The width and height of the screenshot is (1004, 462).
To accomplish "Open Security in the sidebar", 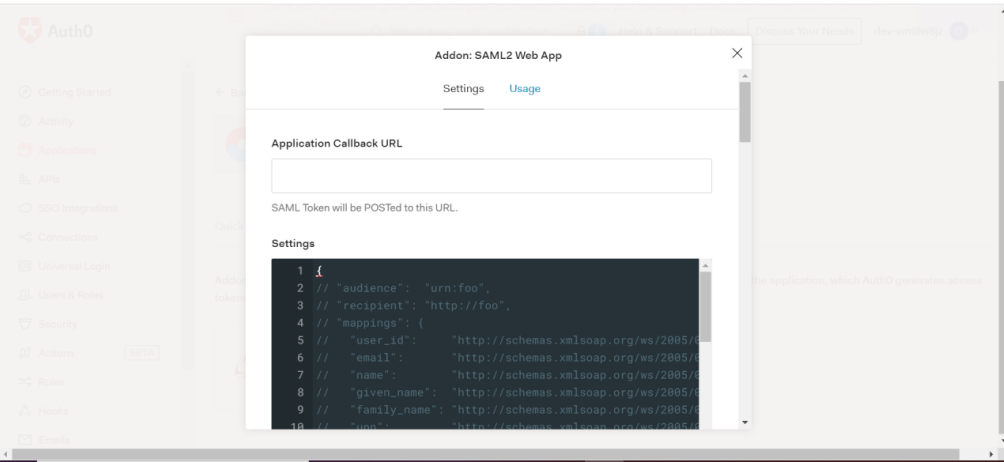I will tap(58, 324).
